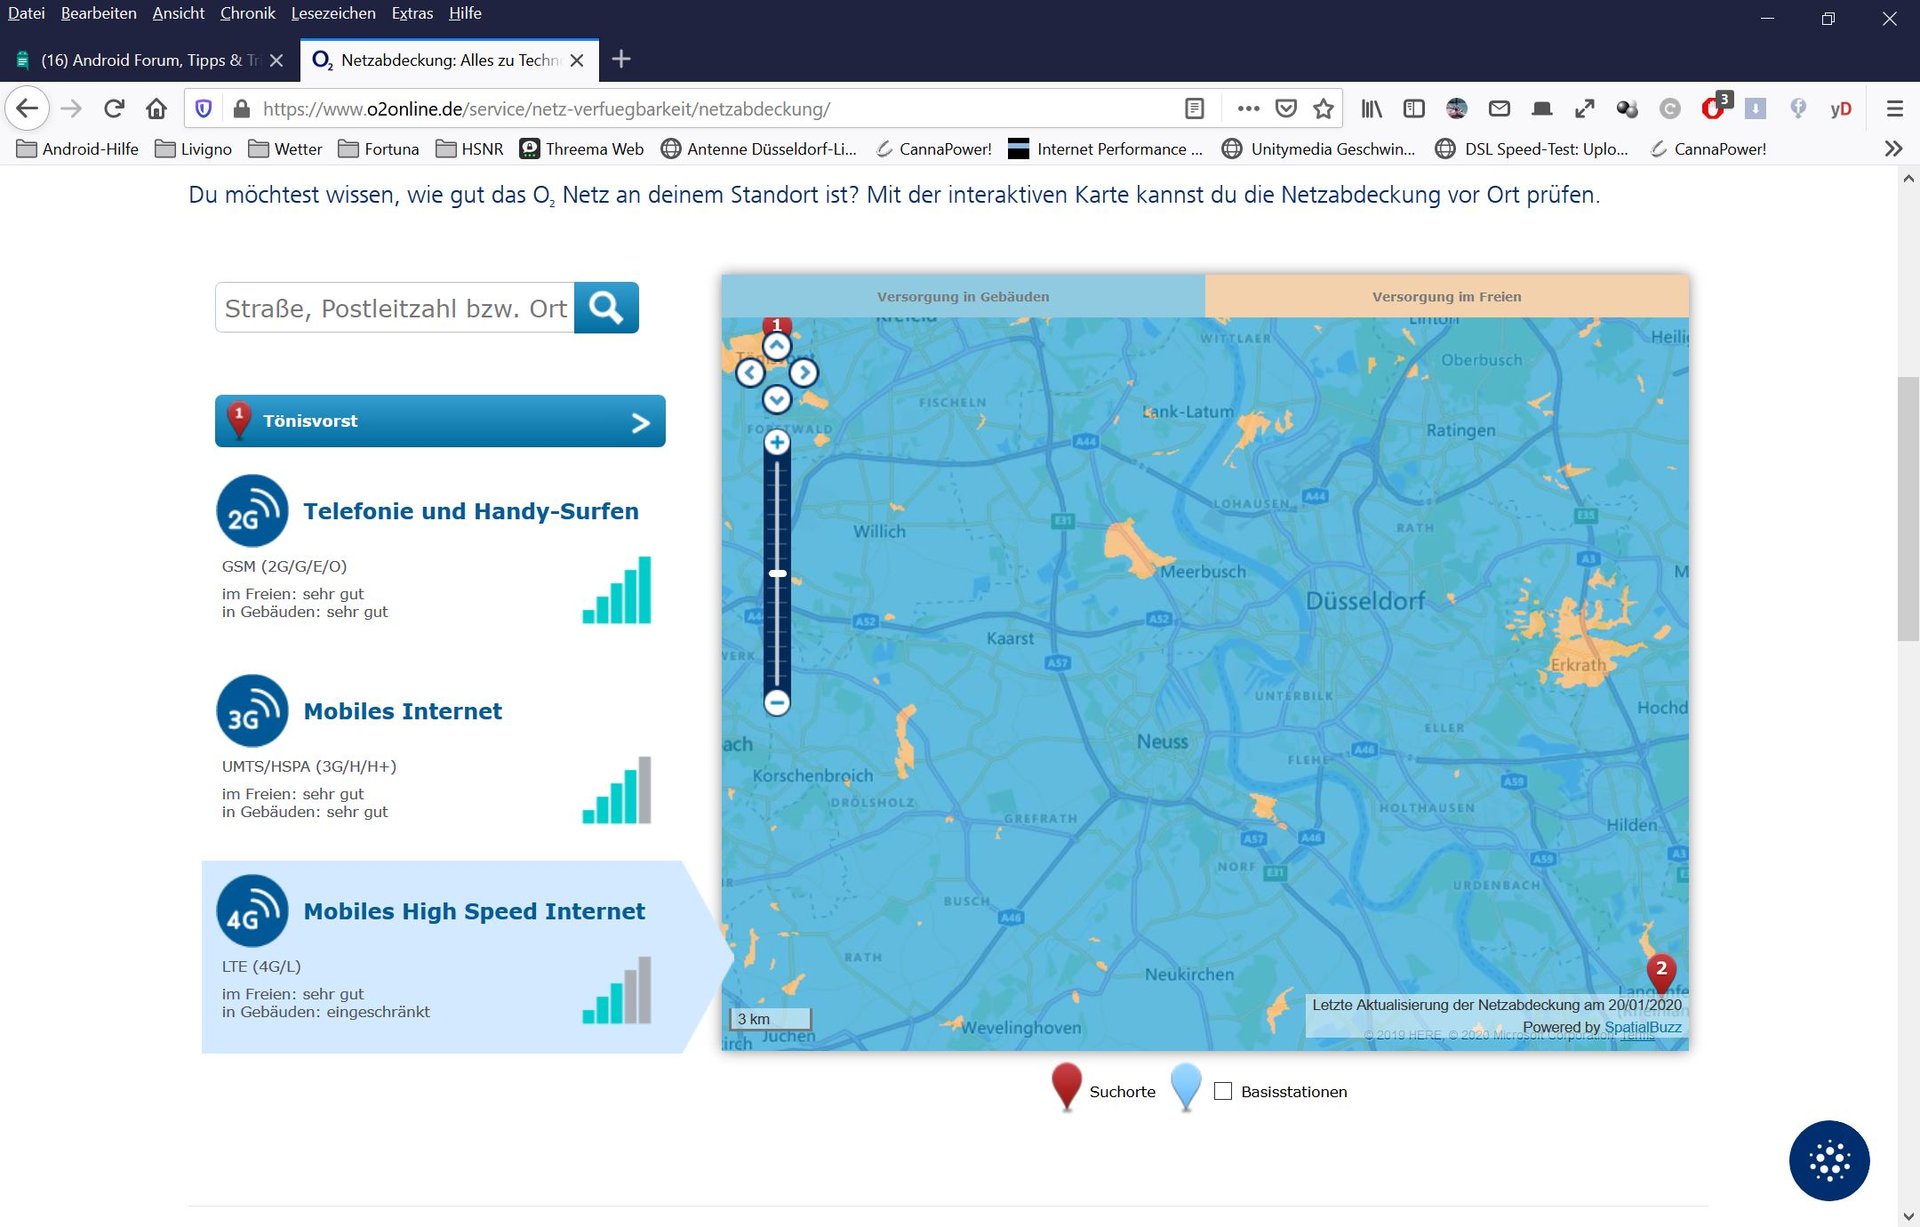Open the Livigno bookmark folder
This screenshot has width=1920, height=1227.
[x=194, y=149]
